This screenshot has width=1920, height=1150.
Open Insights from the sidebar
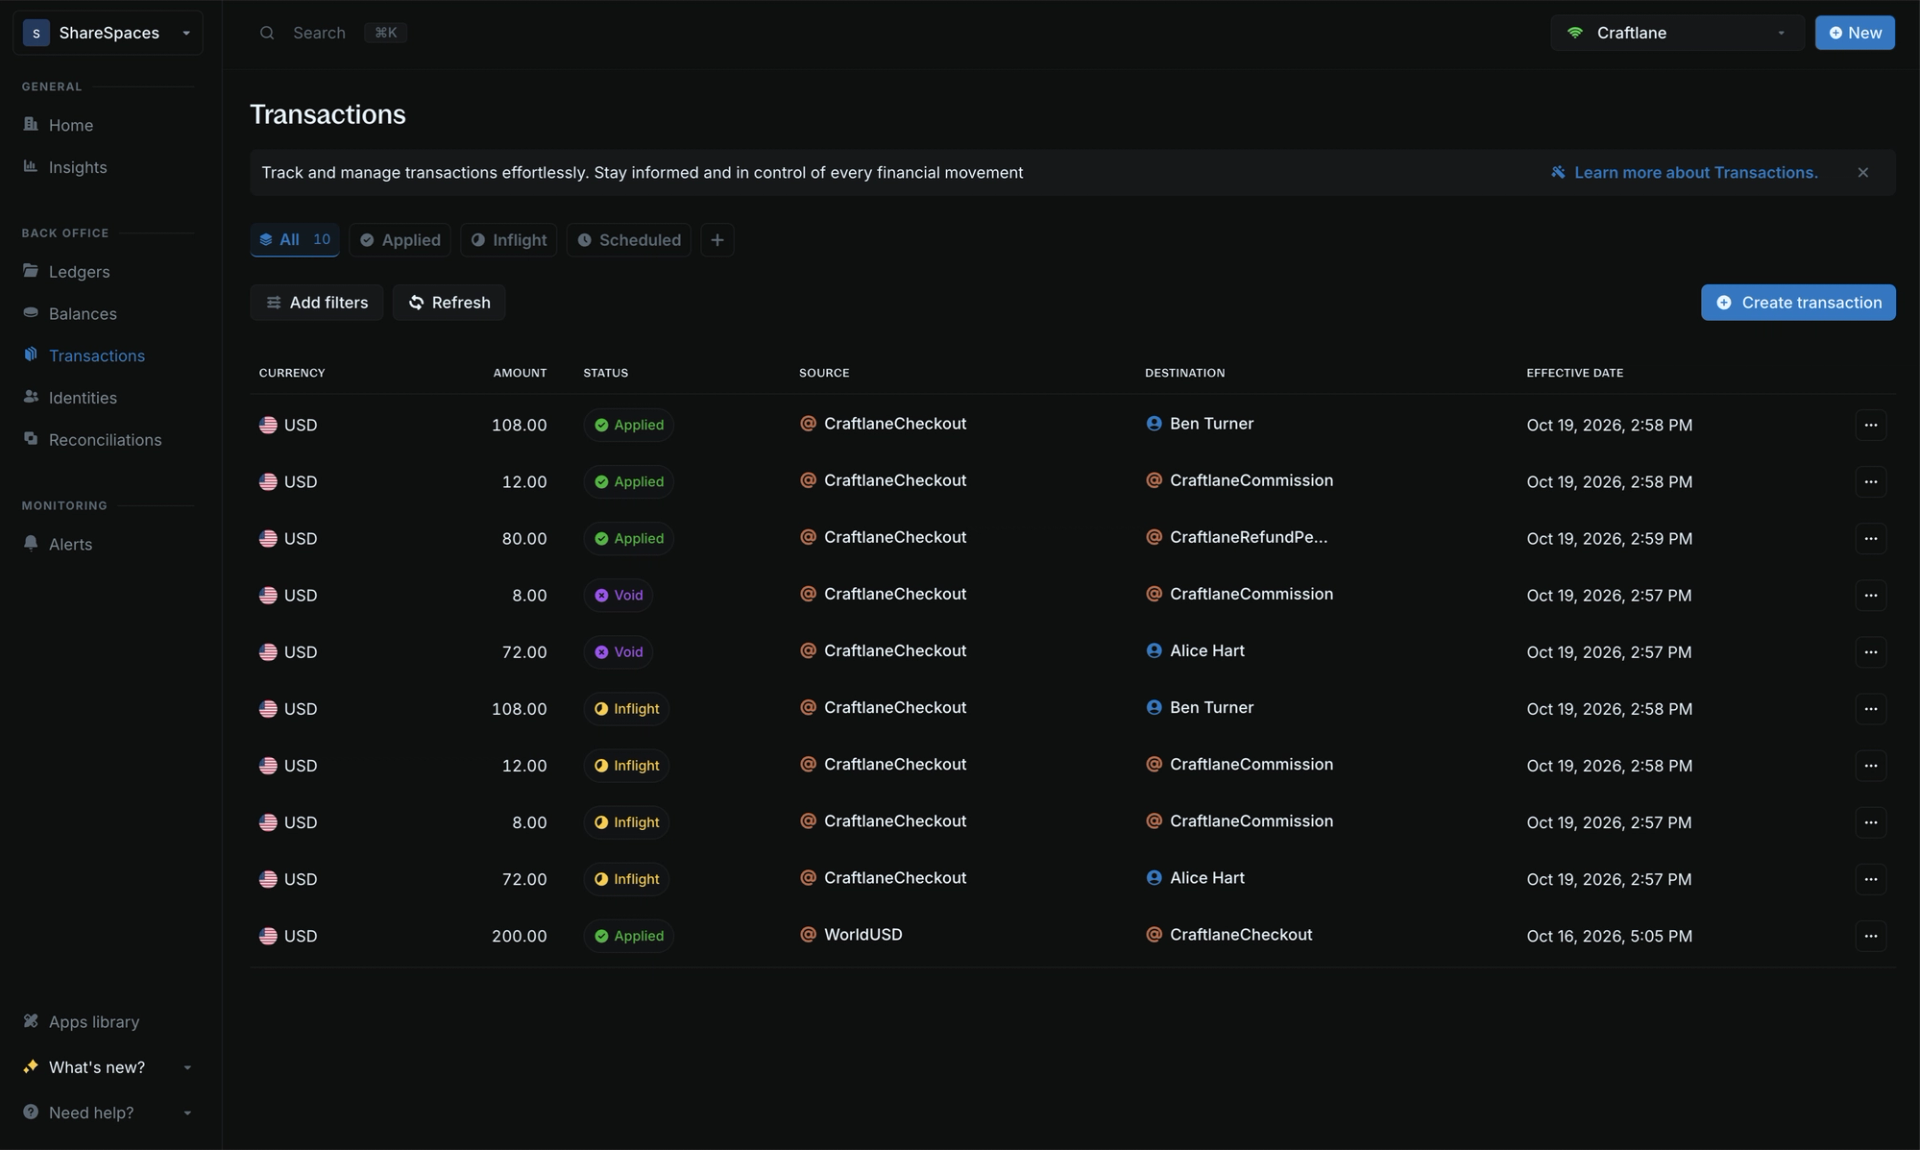[x=77, y=167]
